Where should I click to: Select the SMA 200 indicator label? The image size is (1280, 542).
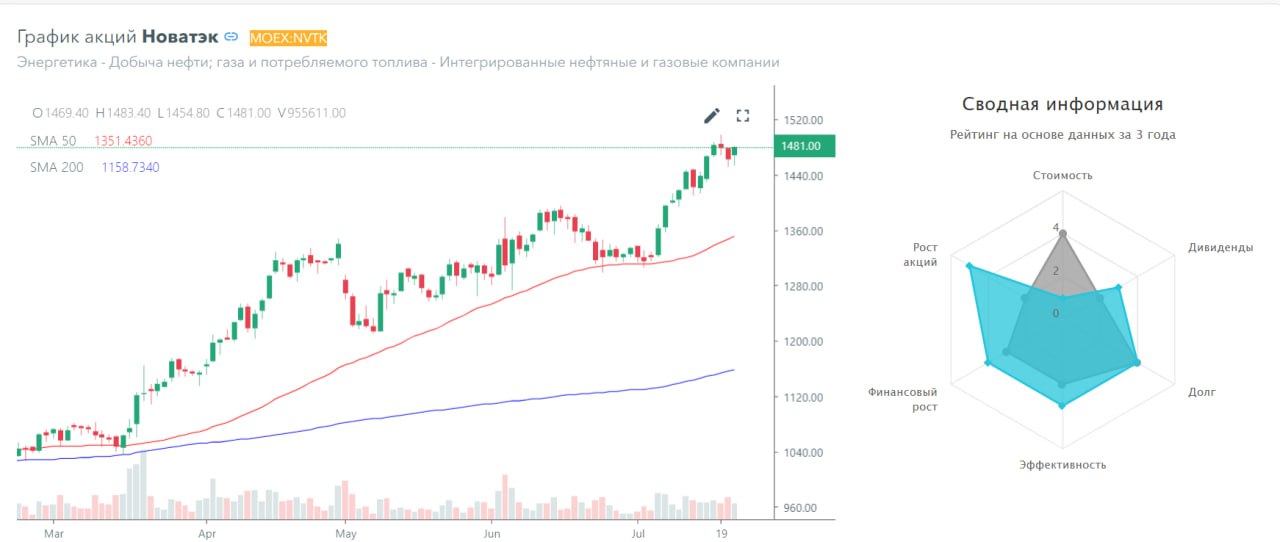pyautogui.click(x=57, y=167)
